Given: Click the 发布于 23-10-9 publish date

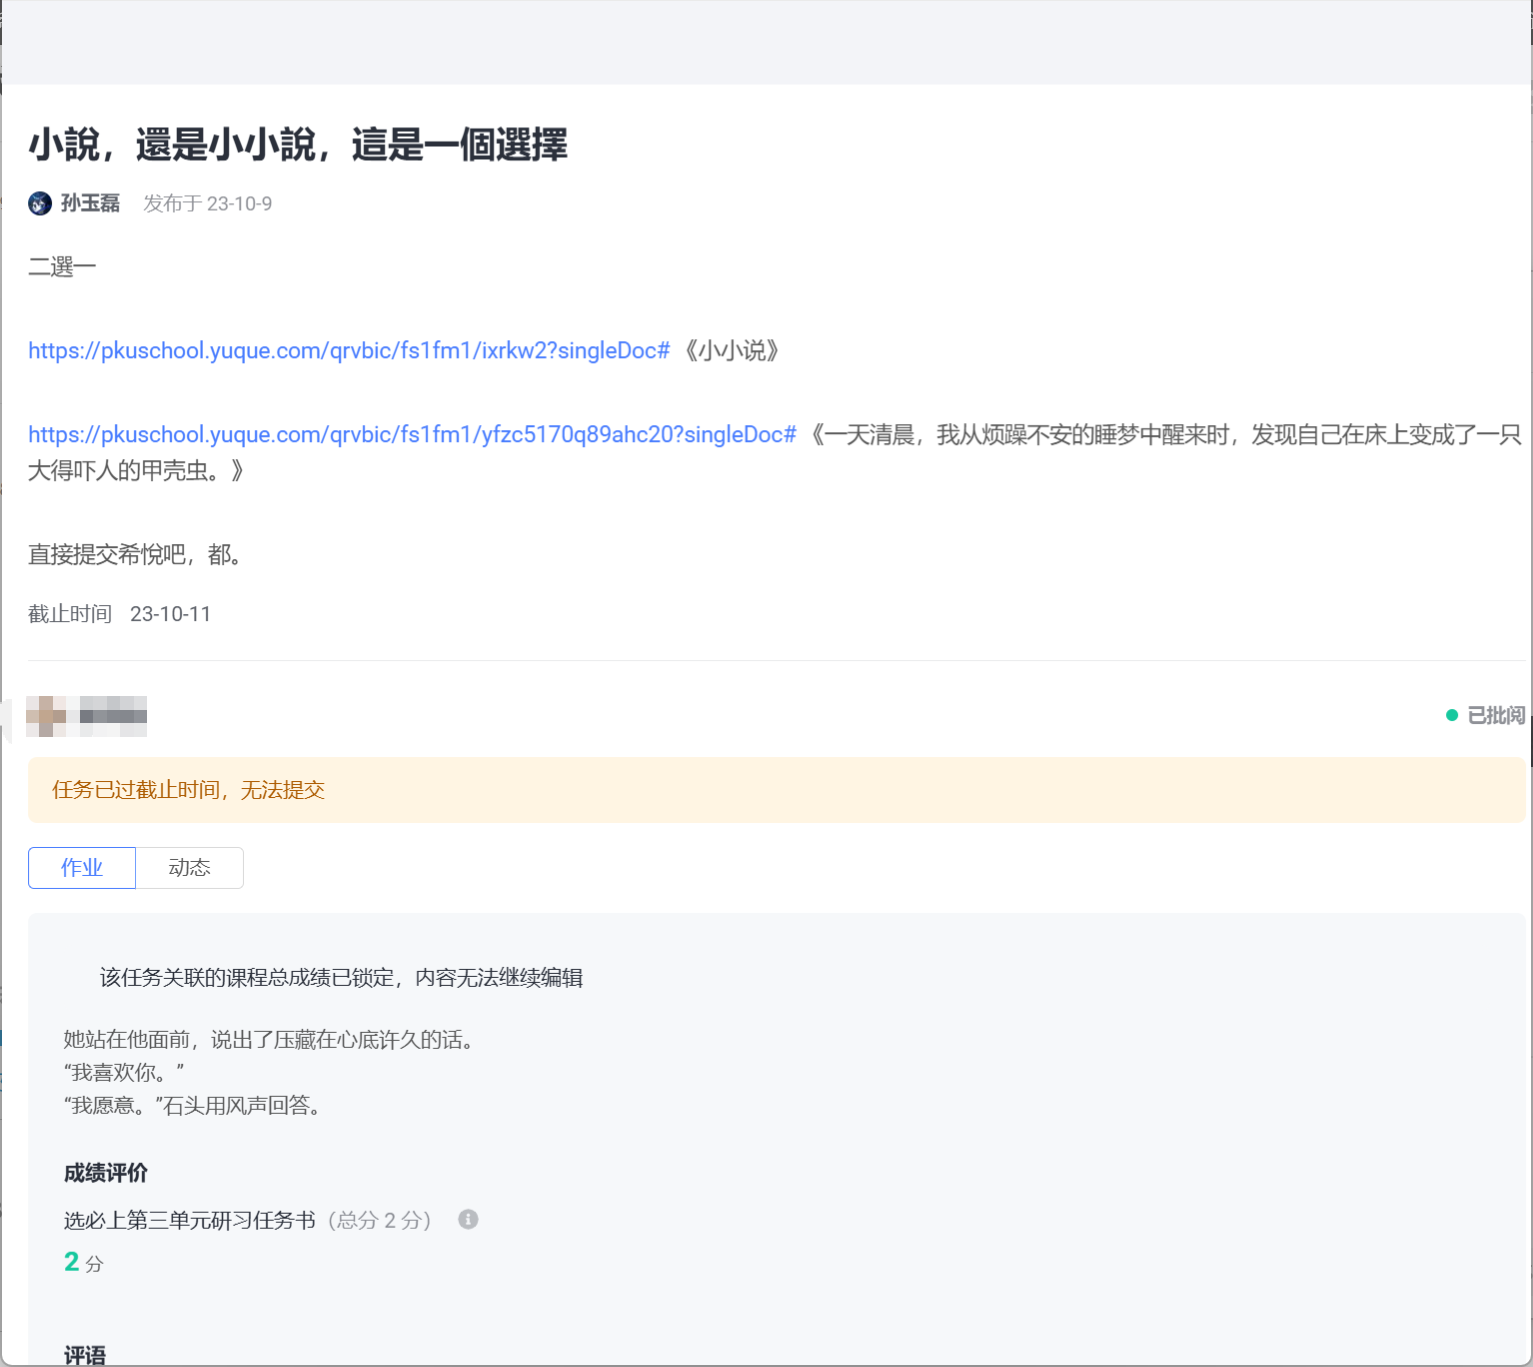Looking at the screenshot, I should point(207,204).
